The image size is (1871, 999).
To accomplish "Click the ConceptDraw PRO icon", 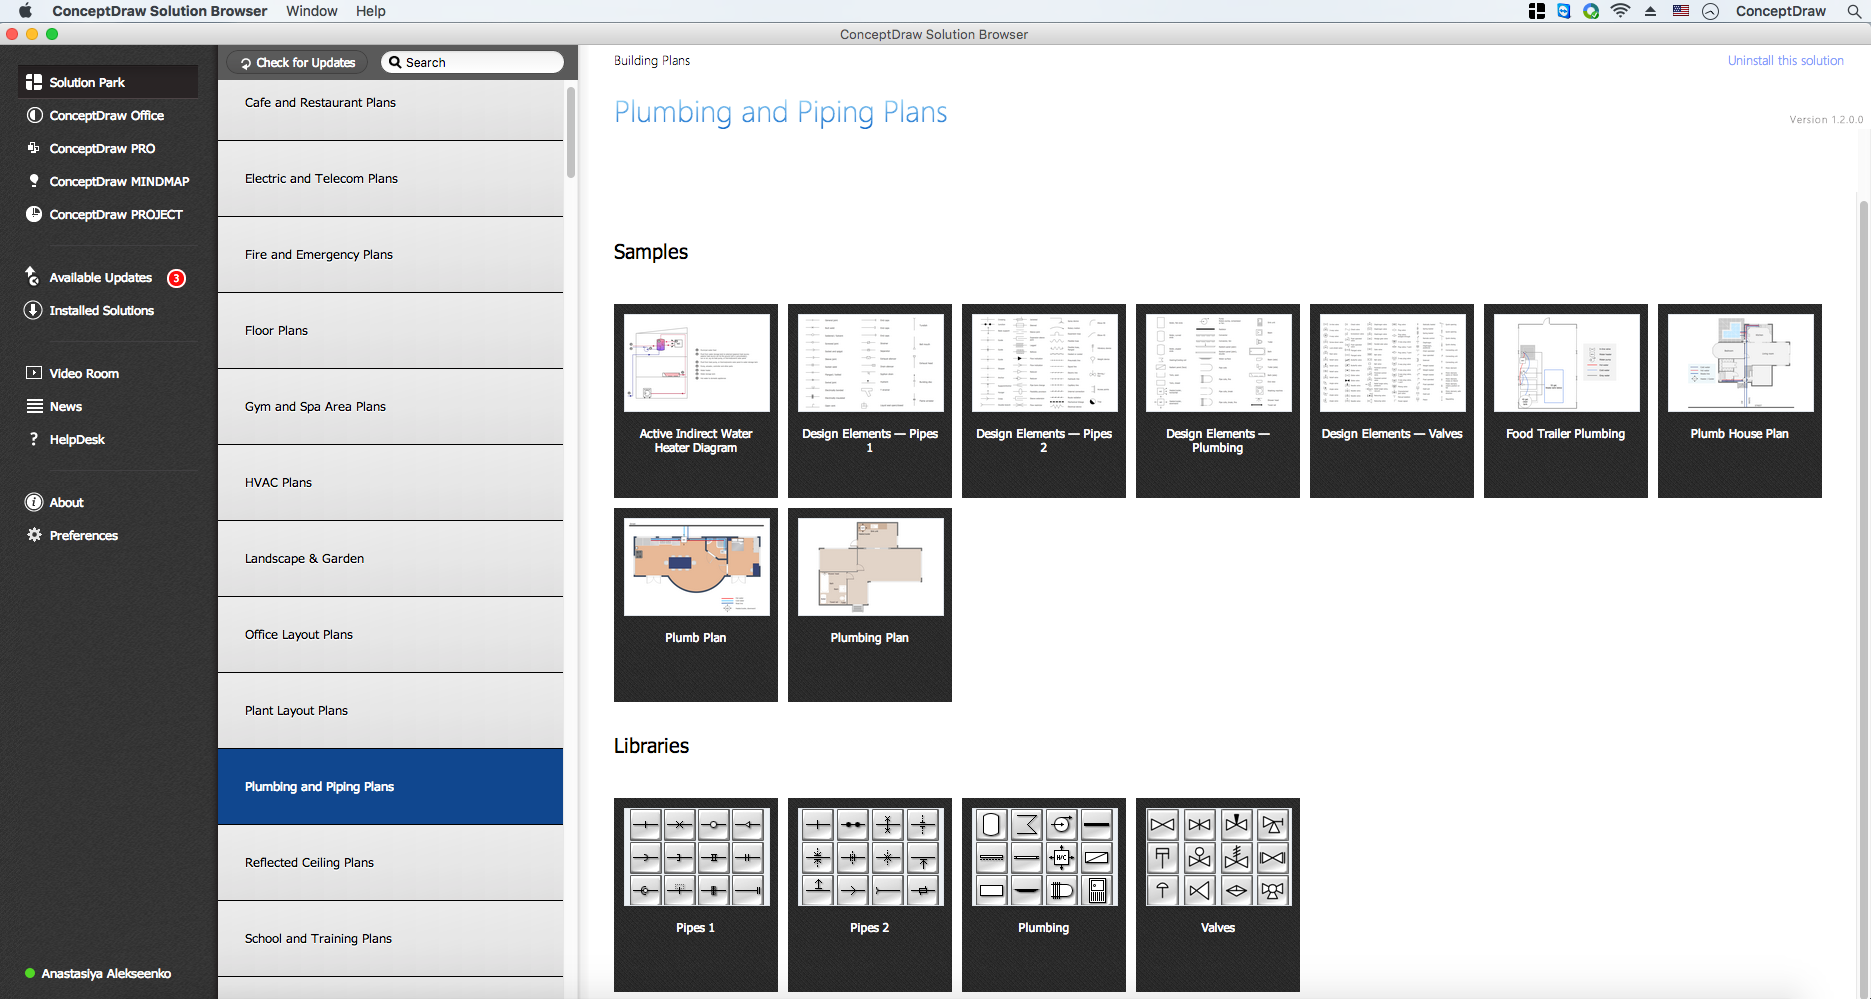I will [x=34, y=148].
